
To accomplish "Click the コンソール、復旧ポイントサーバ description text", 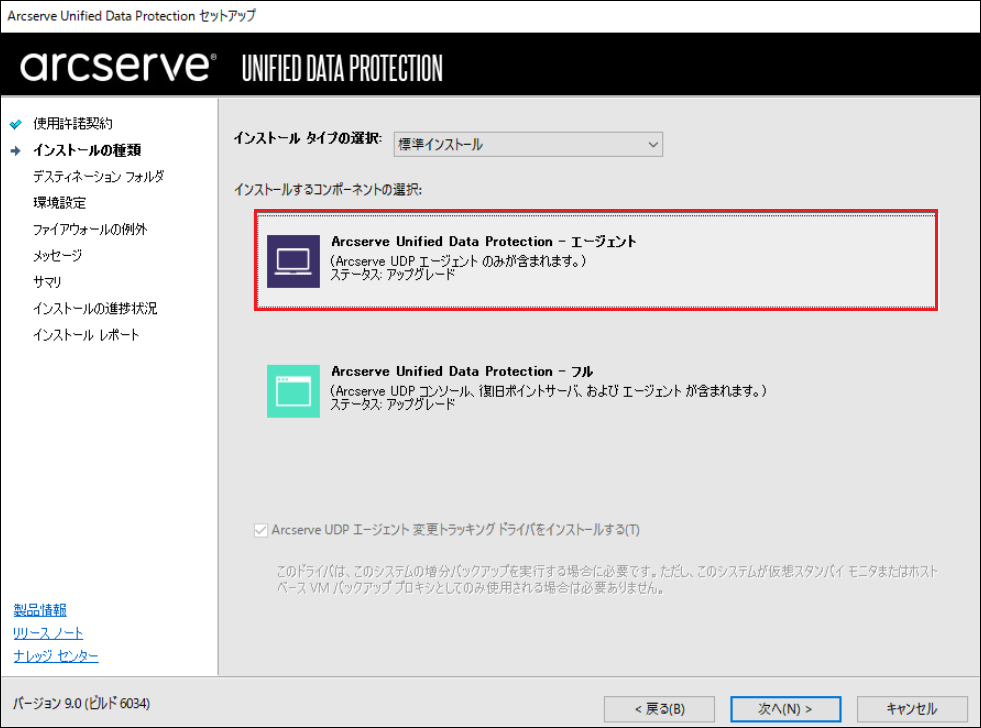I will click(x=548, y=391).
